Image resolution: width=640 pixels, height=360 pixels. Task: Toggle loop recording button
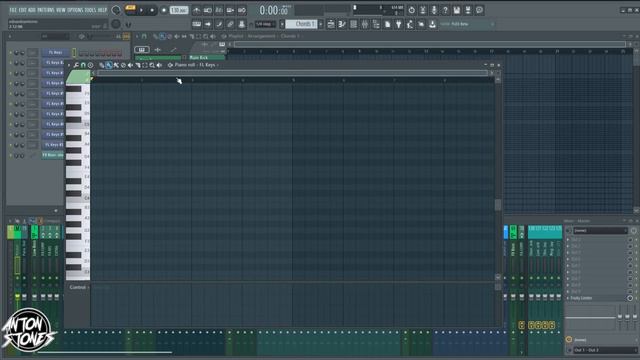click(x=242, y=10)
